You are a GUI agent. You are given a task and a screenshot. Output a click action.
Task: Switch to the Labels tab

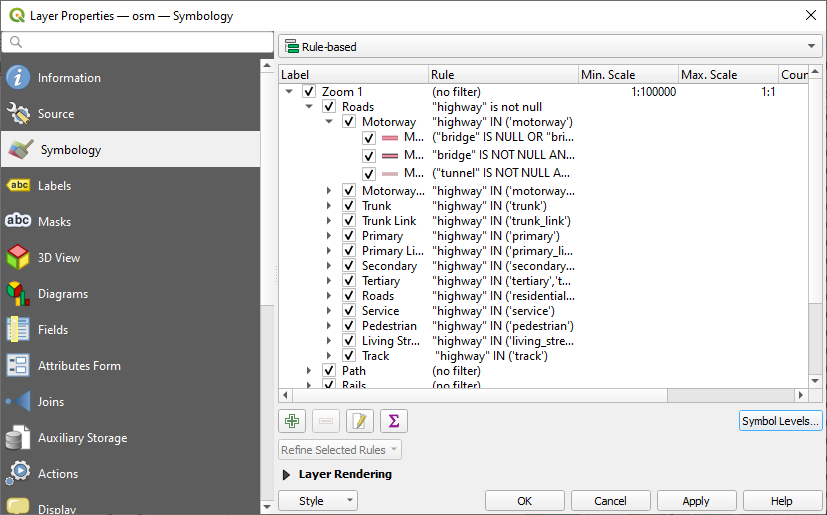[x=130, y=186]
